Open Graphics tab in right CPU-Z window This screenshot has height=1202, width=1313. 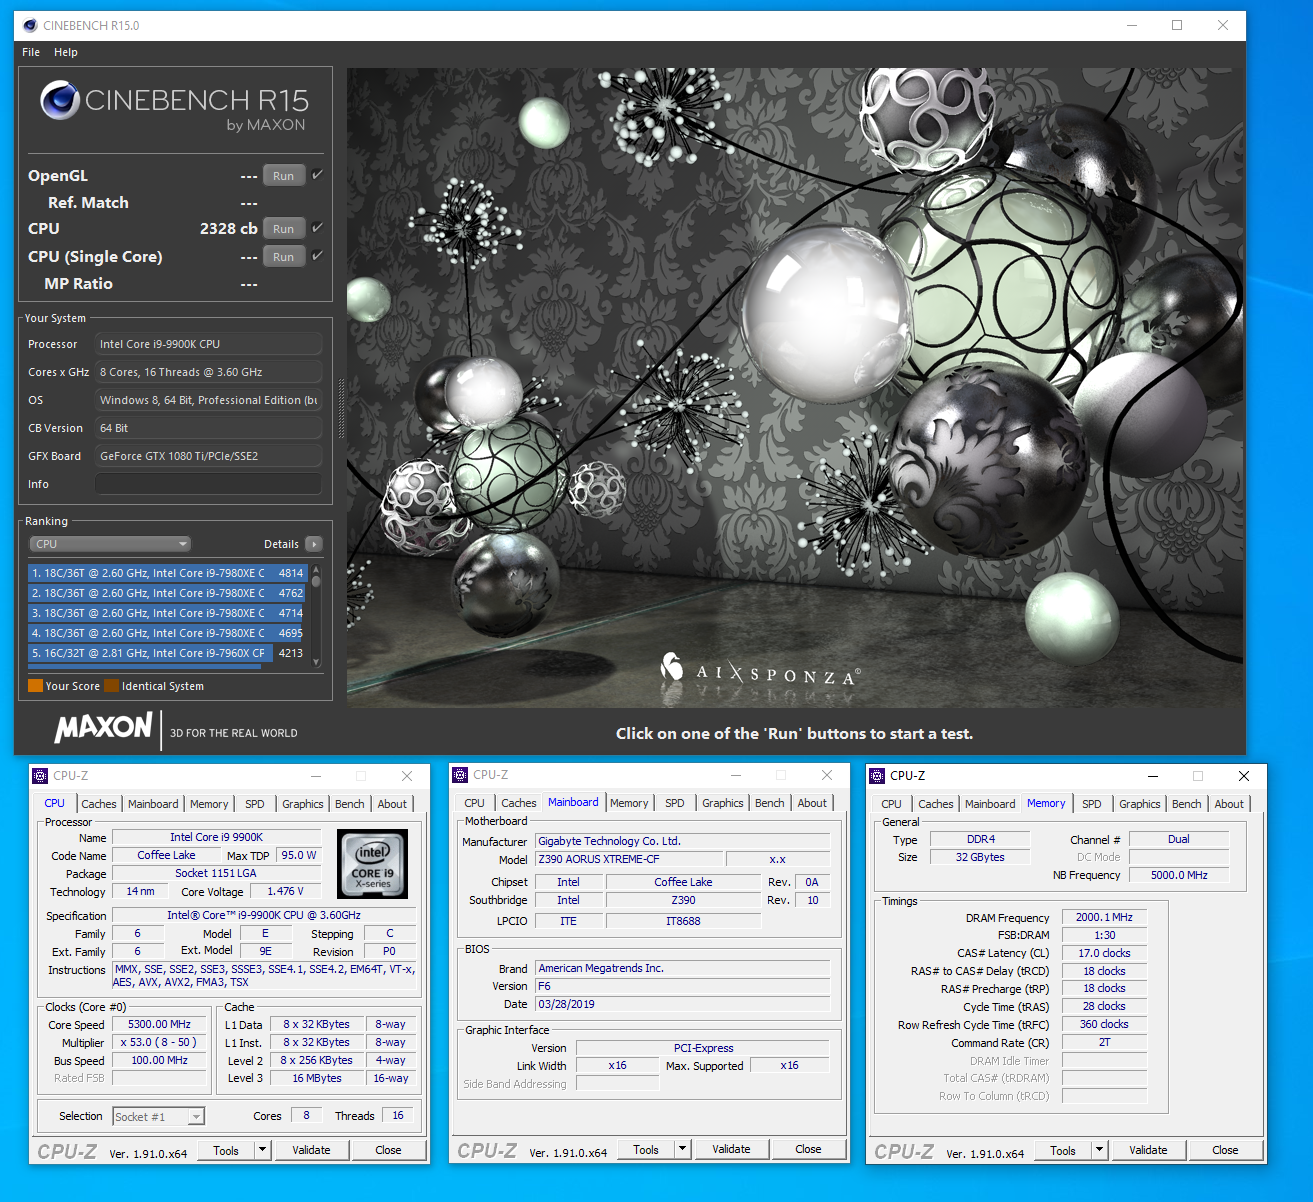1140,804
